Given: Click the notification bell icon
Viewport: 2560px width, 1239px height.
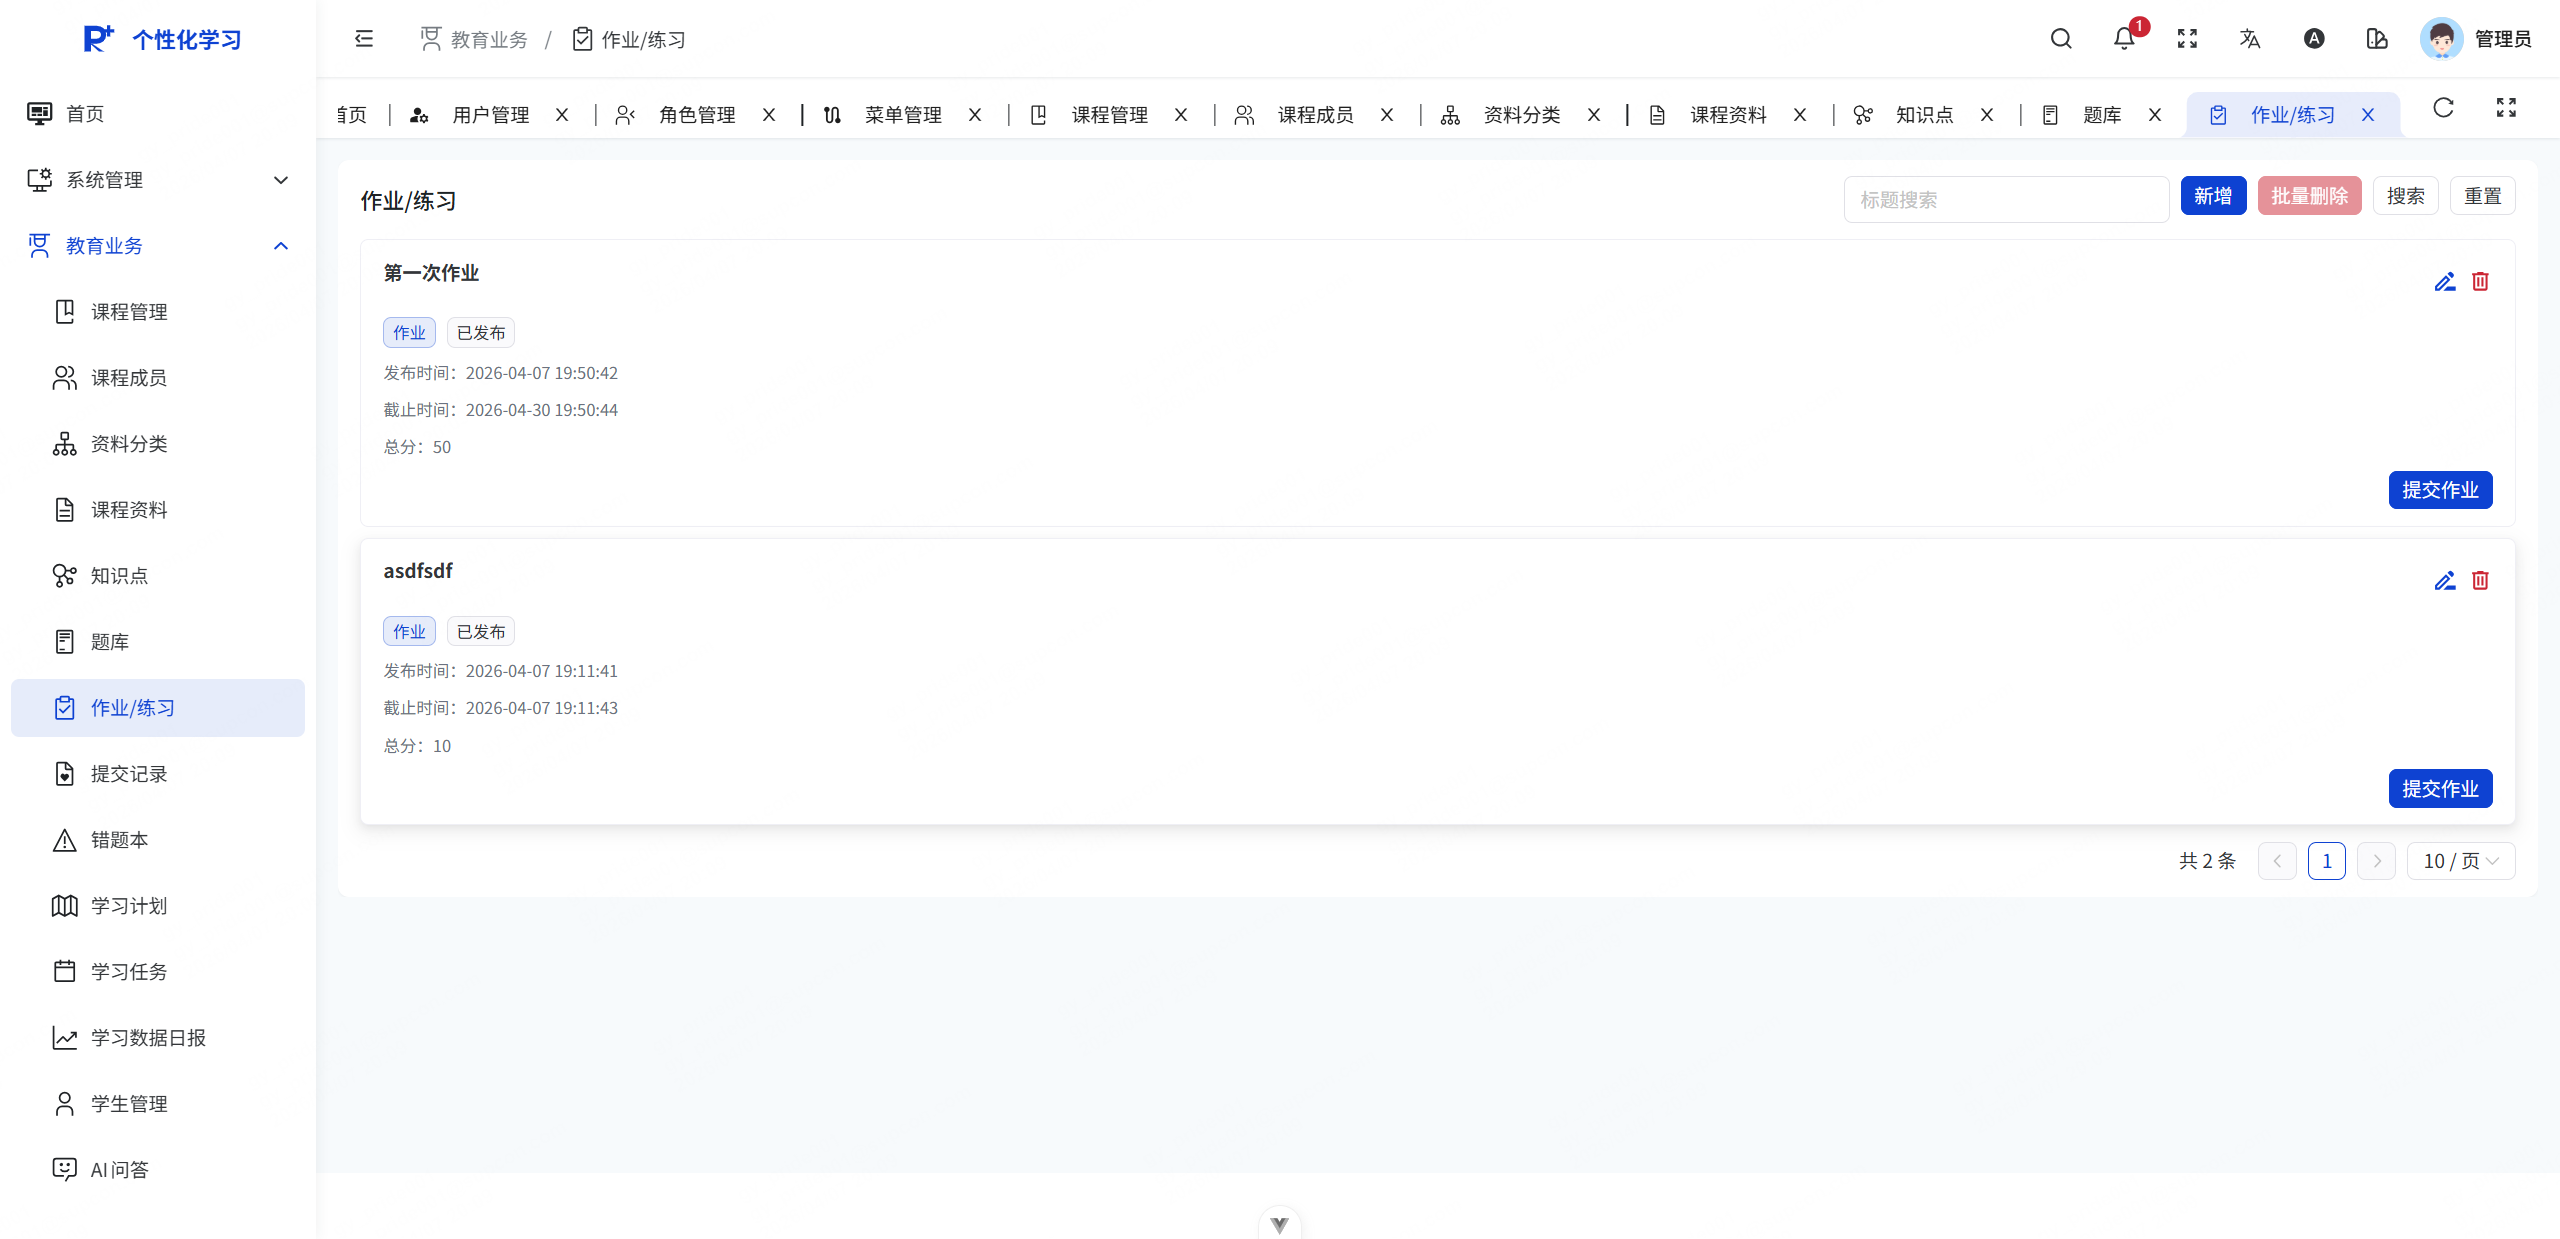Looking at the screenshot, I should pyautogui.click(x=2123, y=39).
